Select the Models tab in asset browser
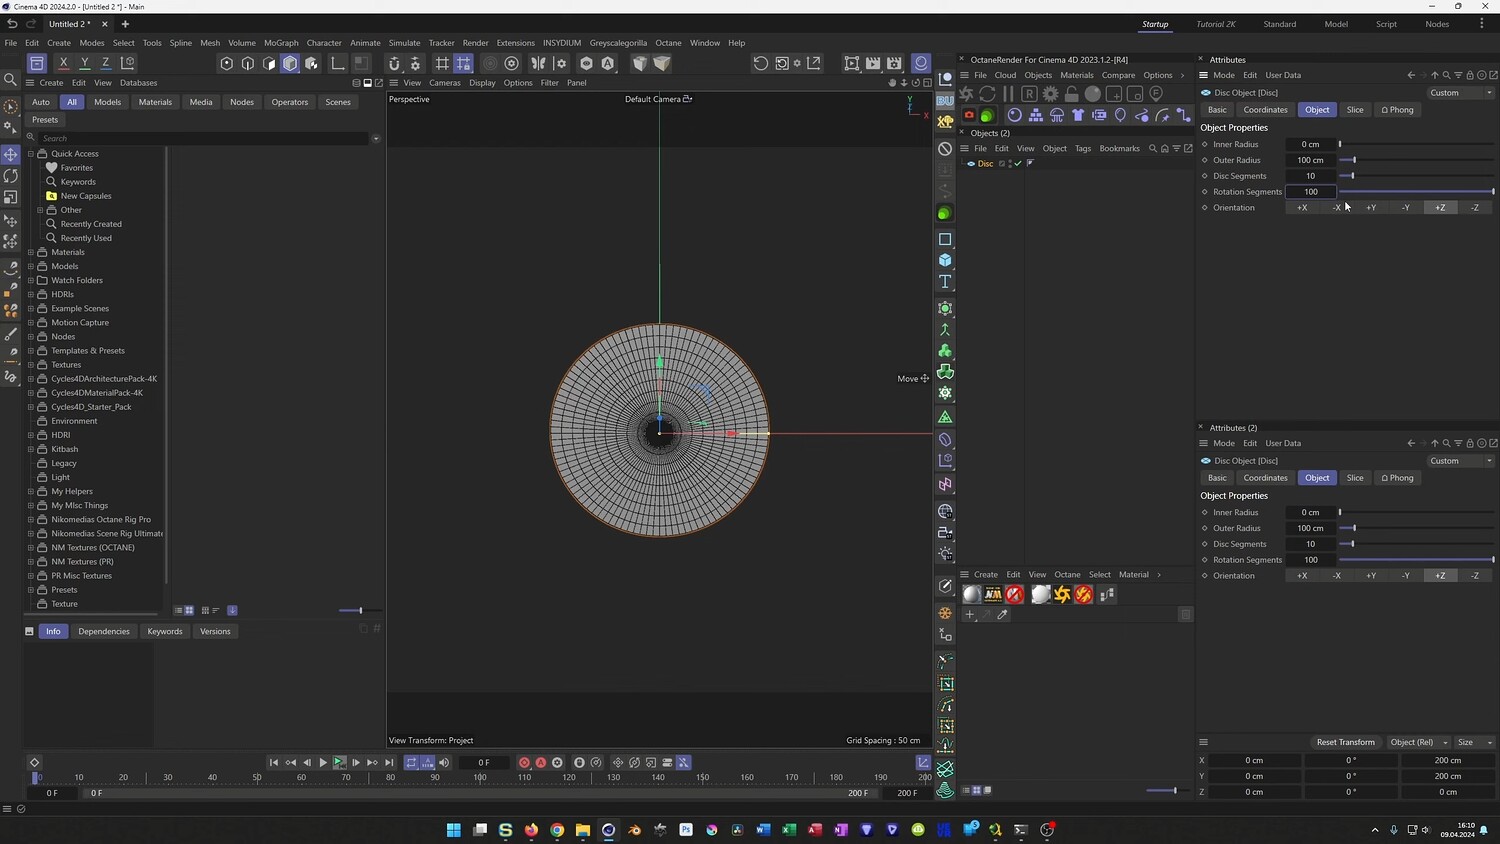The image size is (1500, 844). tap(107, 102)
